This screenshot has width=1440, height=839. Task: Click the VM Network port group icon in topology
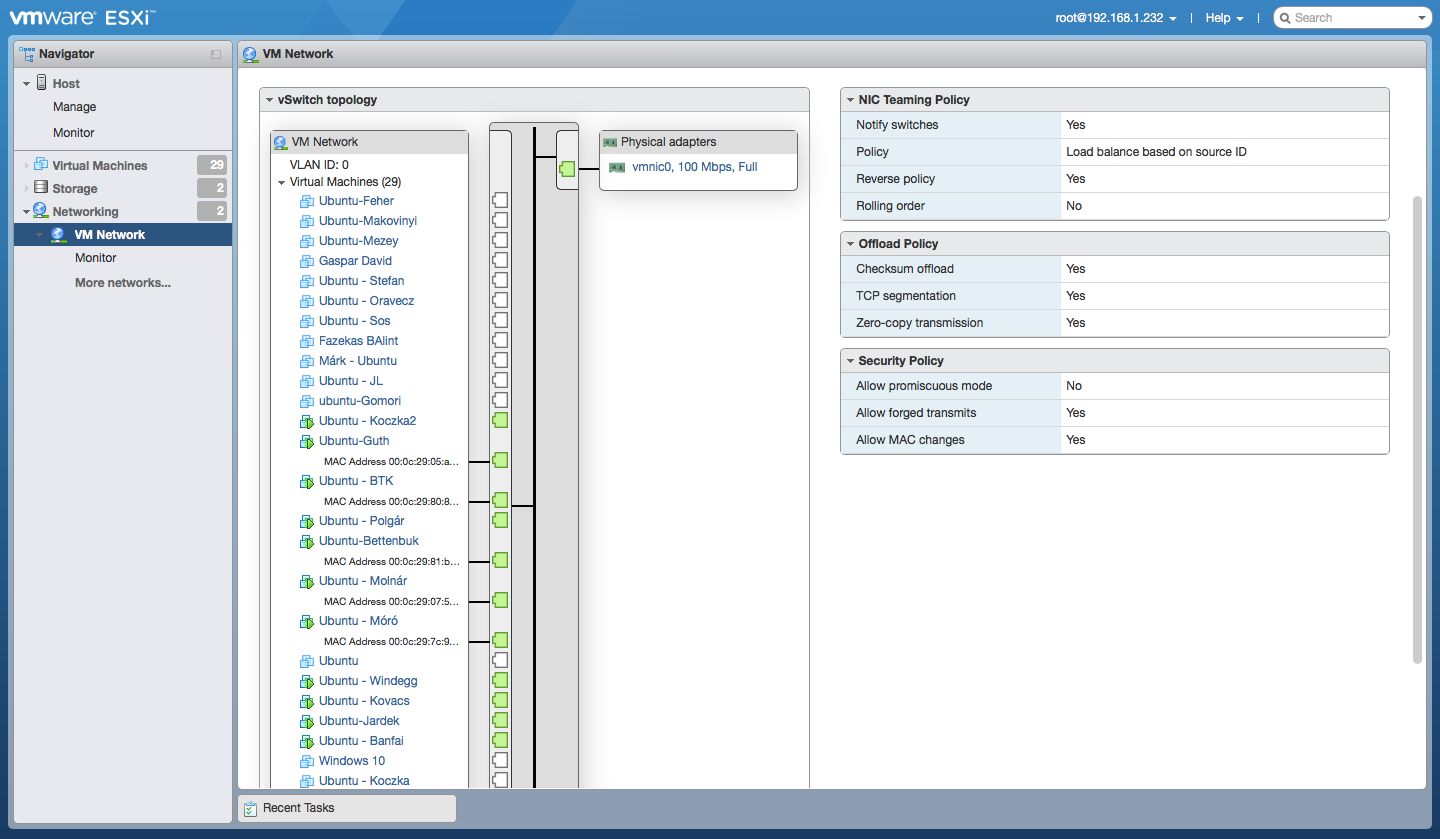click(x=280, y=142)
